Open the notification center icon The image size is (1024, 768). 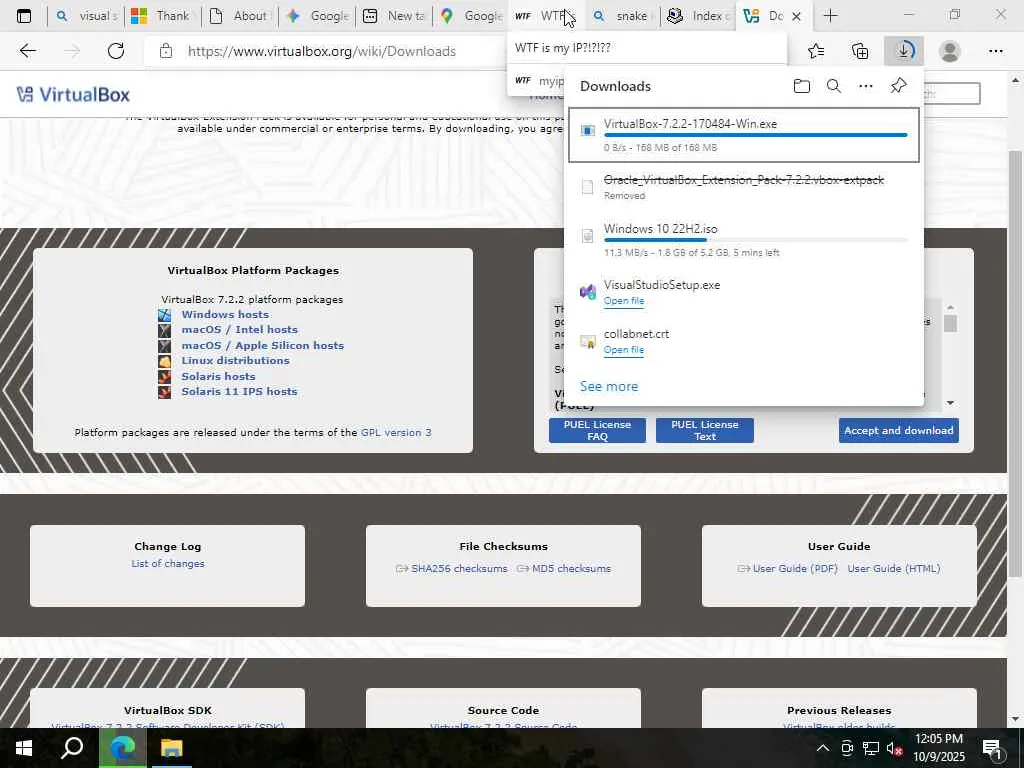[992, 748]
